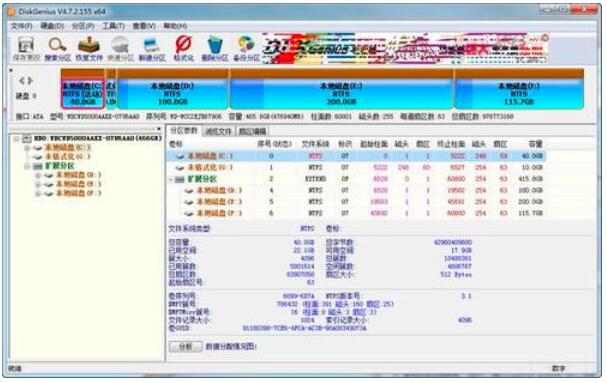Open the Backup Partition (备份分区) tool
Viewport: 607px width, 383px height.
tap(246, 49)
